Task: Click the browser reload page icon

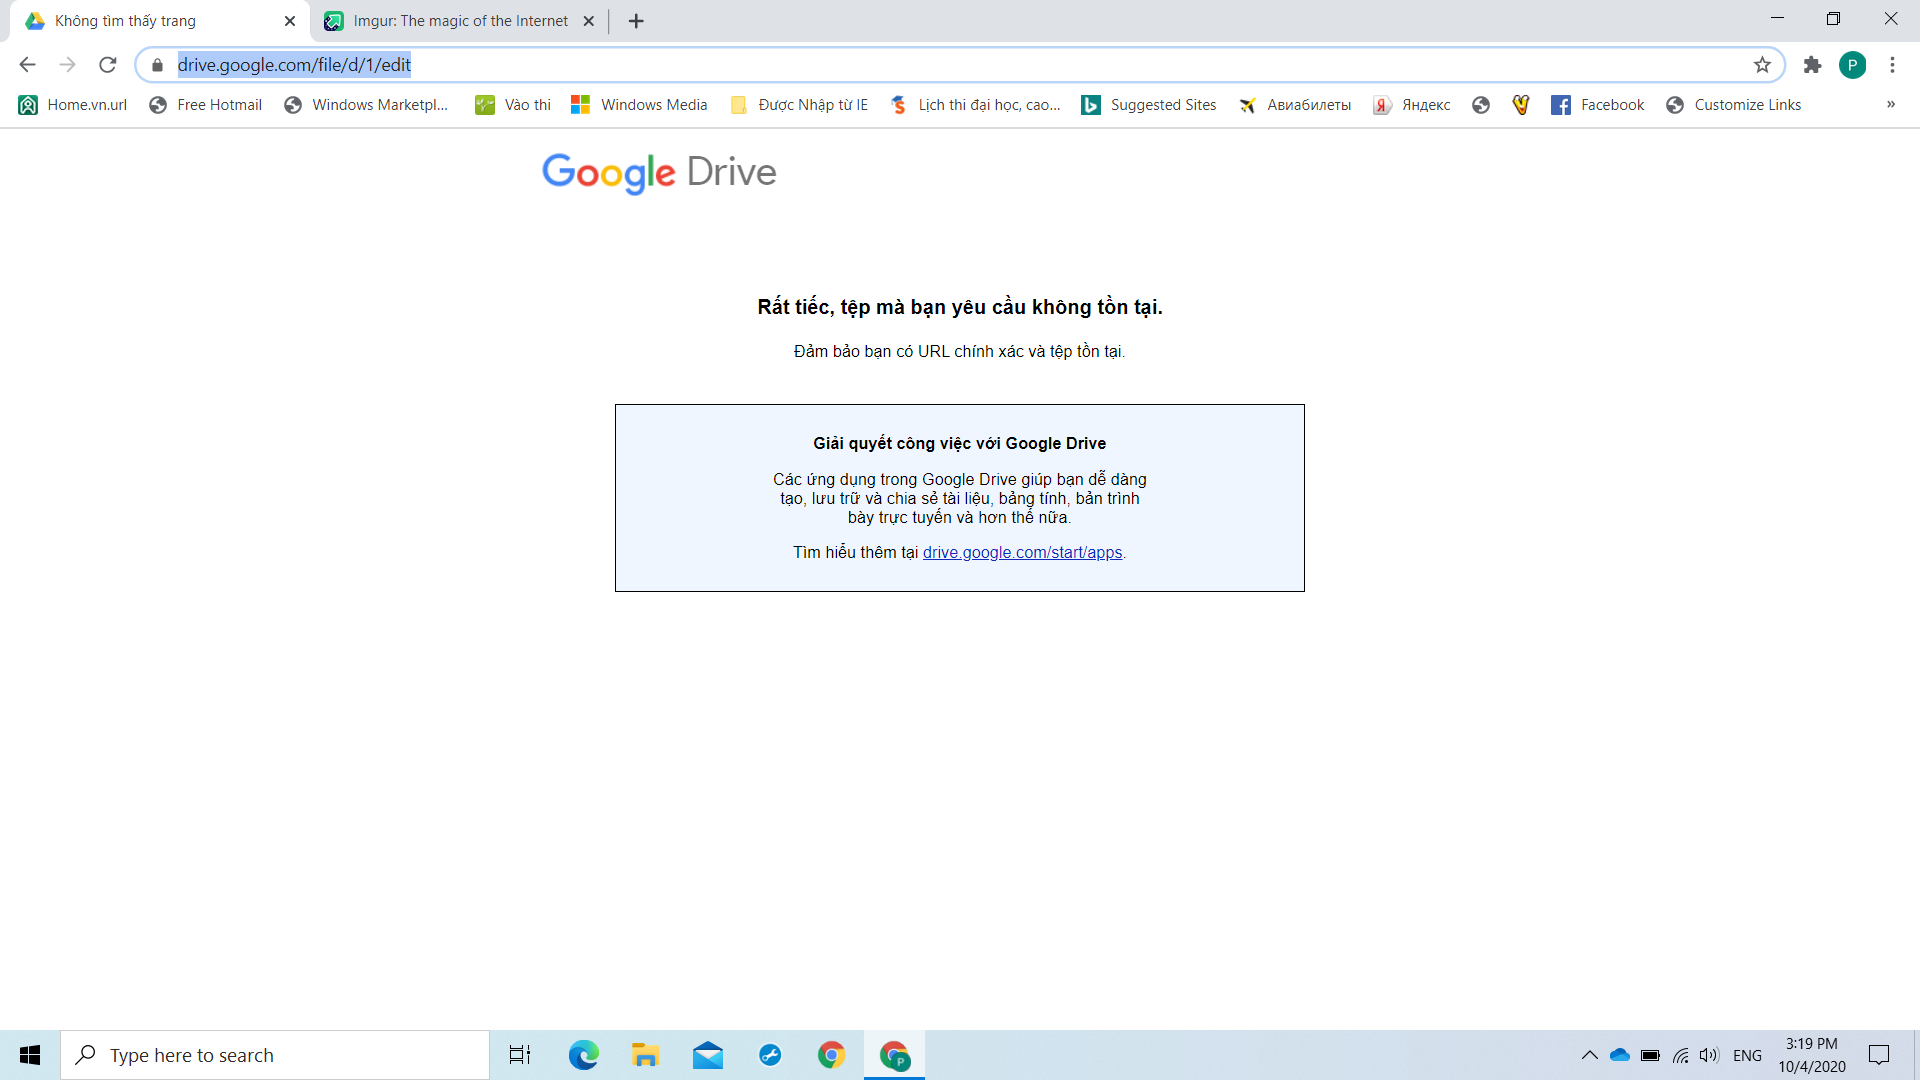Action: tap(108, 65)
